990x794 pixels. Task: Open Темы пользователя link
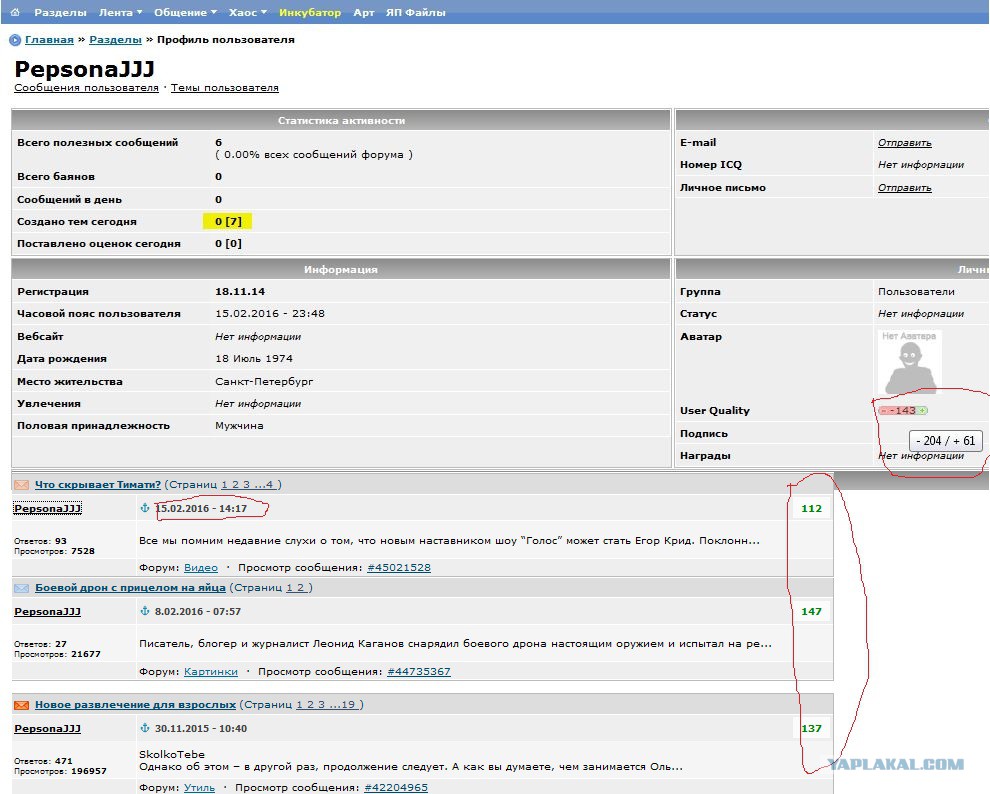point(225,88)
